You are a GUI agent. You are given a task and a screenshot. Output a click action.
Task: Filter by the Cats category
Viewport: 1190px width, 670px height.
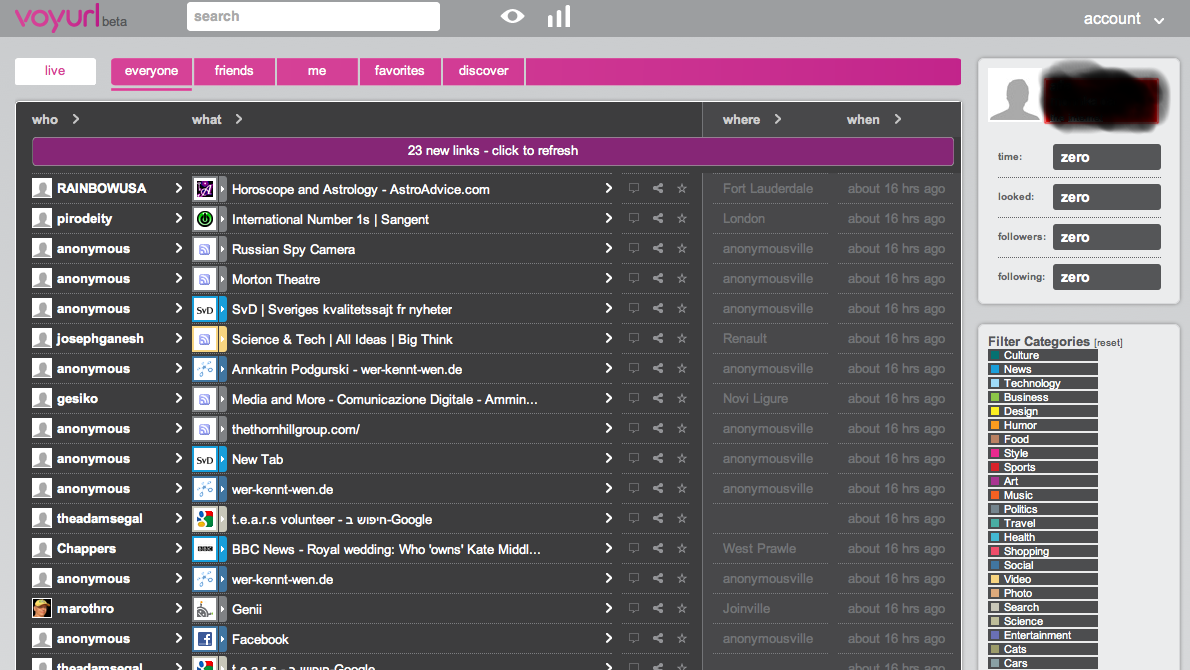click(1043, 650)
